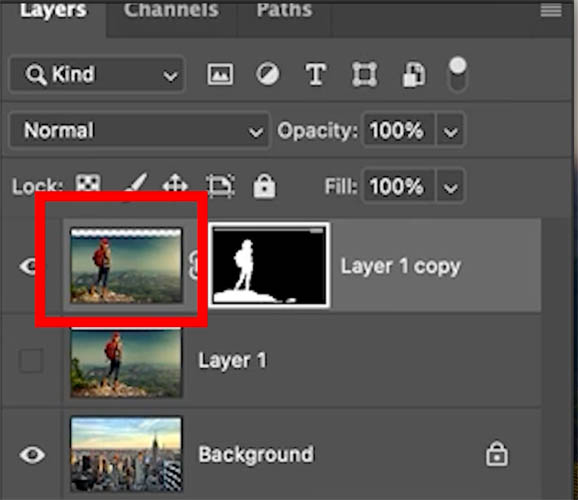Filter layers by pixel image icon
Image resolution: width=578 pixels, height=500 pixels.
tap(220, 74)
